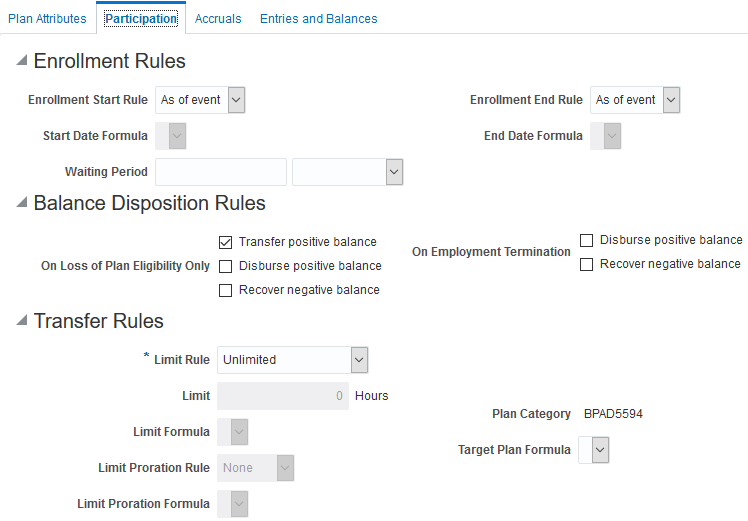Viewport: 748px width, 521px height.
Task: Select the Participation tab
Action: (141, 19)
